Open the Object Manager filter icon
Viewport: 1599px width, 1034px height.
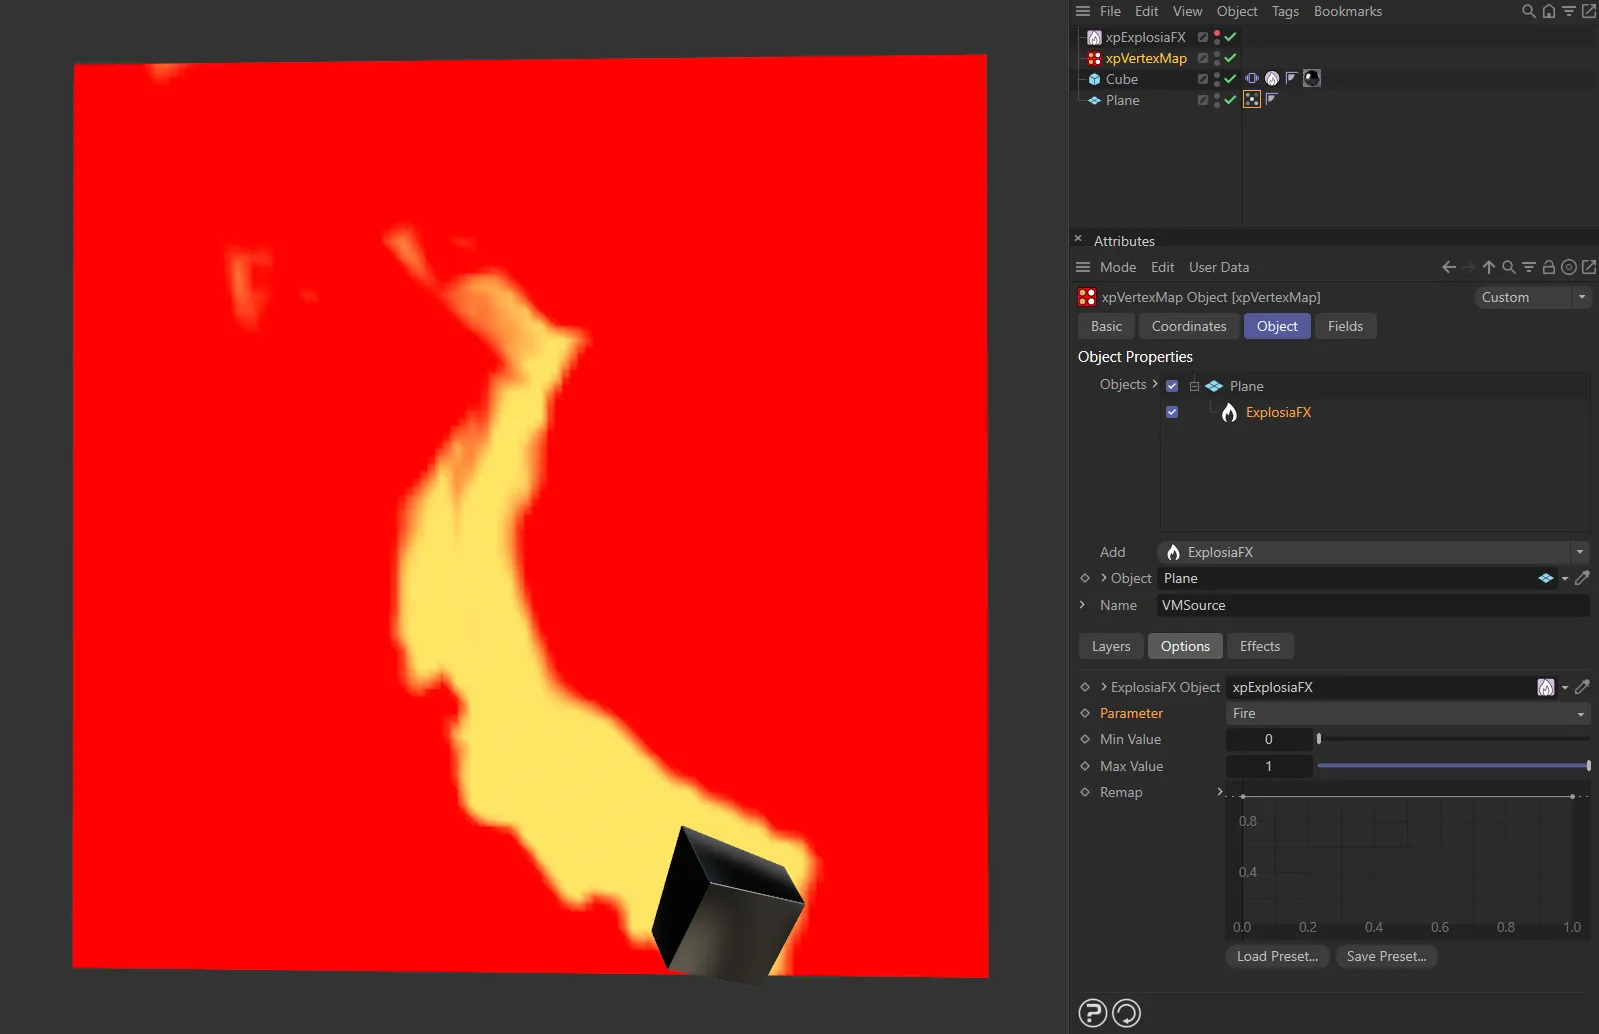1568,11
